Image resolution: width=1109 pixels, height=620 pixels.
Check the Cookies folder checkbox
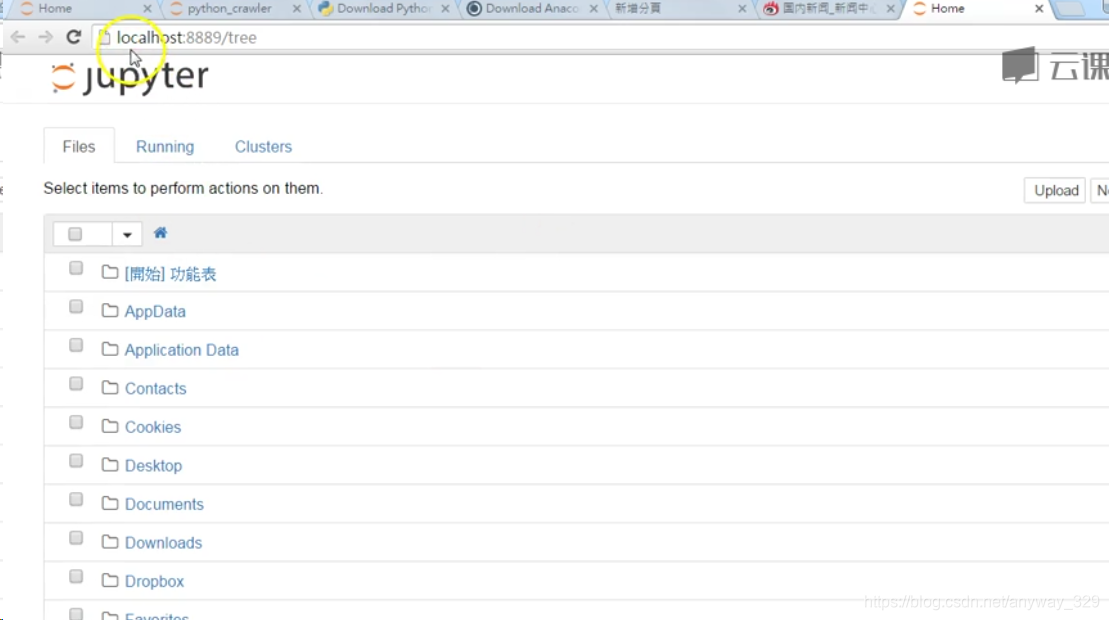[76, 422]
